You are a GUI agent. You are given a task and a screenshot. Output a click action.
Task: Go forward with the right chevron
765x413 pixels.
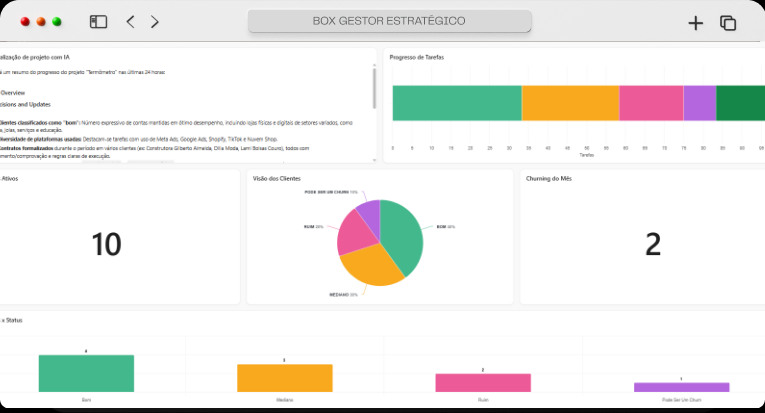pyautogui.click(x=155, y=21)
